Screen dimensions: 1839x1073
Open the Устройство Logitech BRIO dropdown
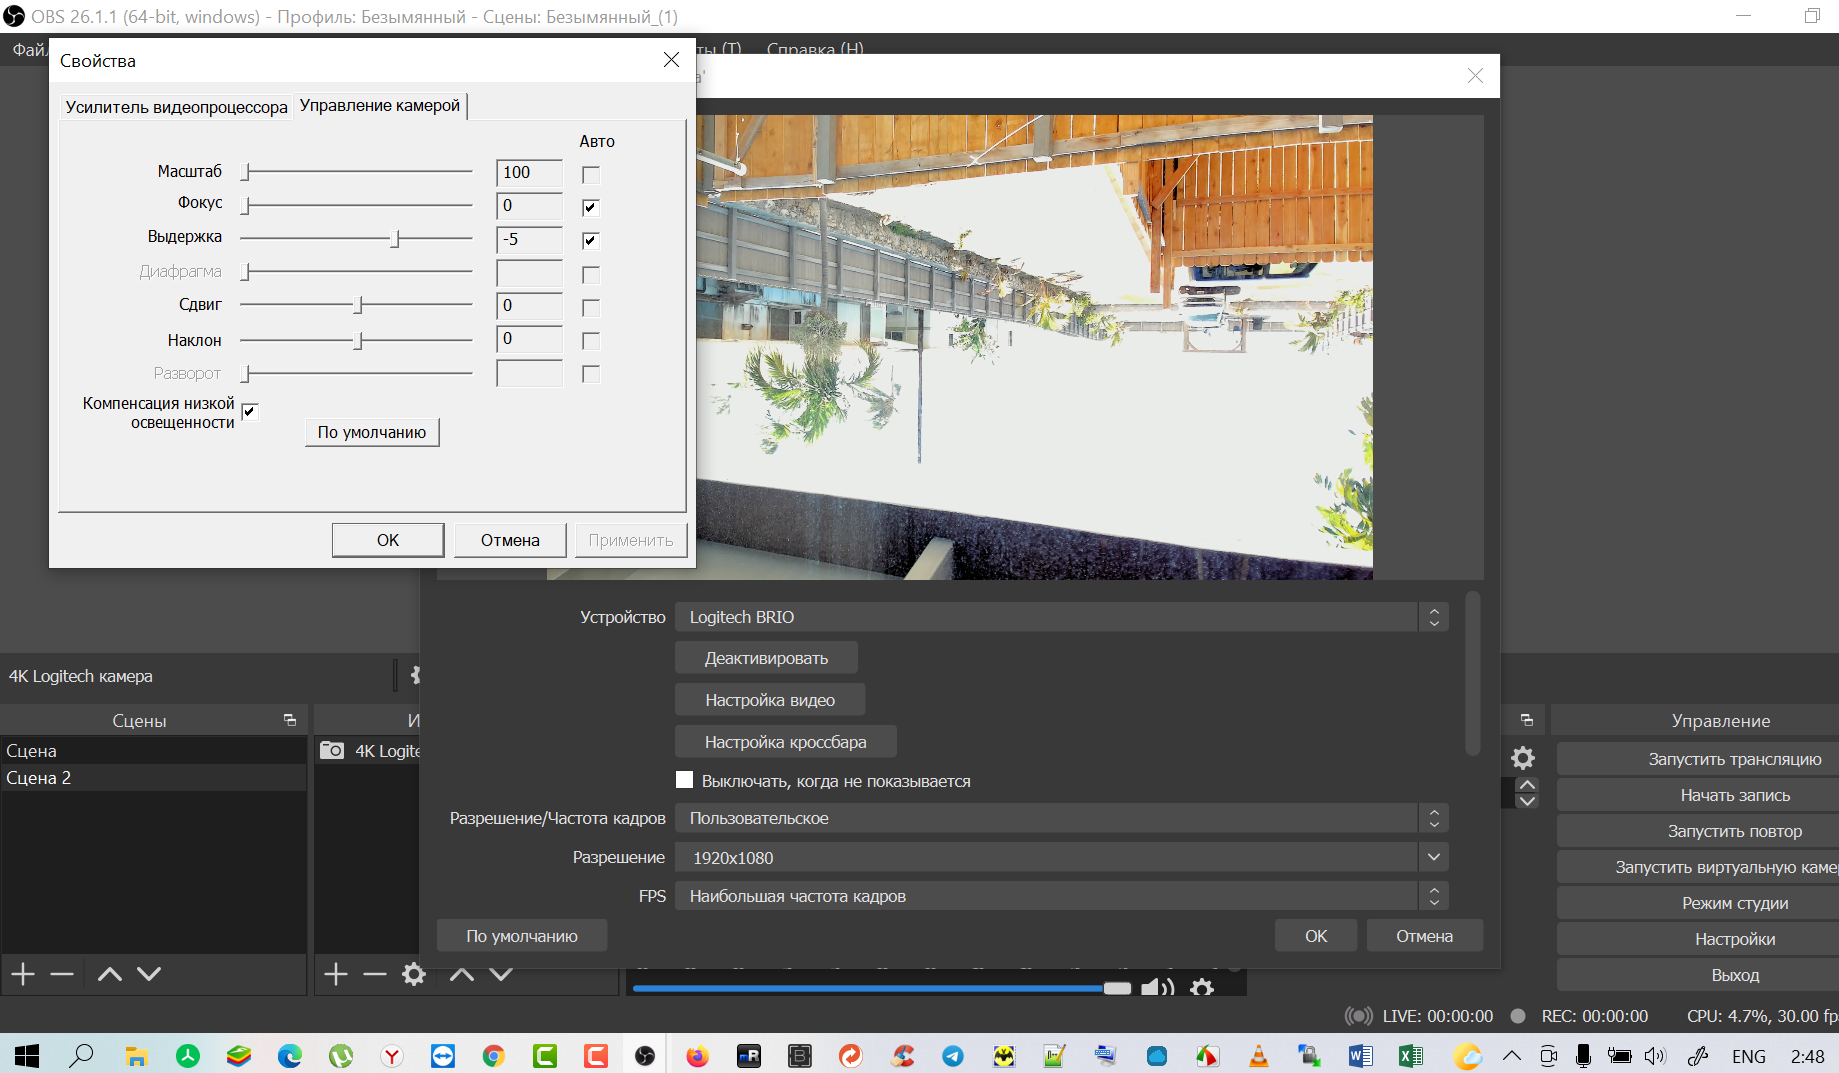tap(1062, 617)
